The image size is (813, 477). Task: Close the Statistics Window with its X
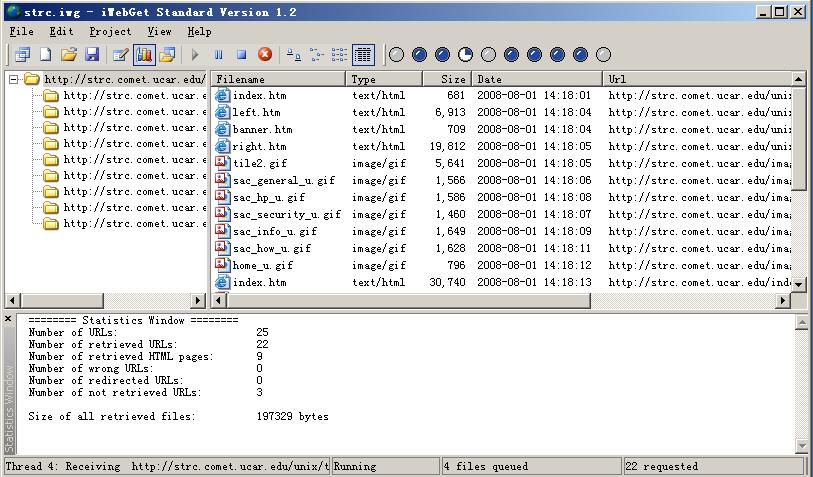coord(8,319)
